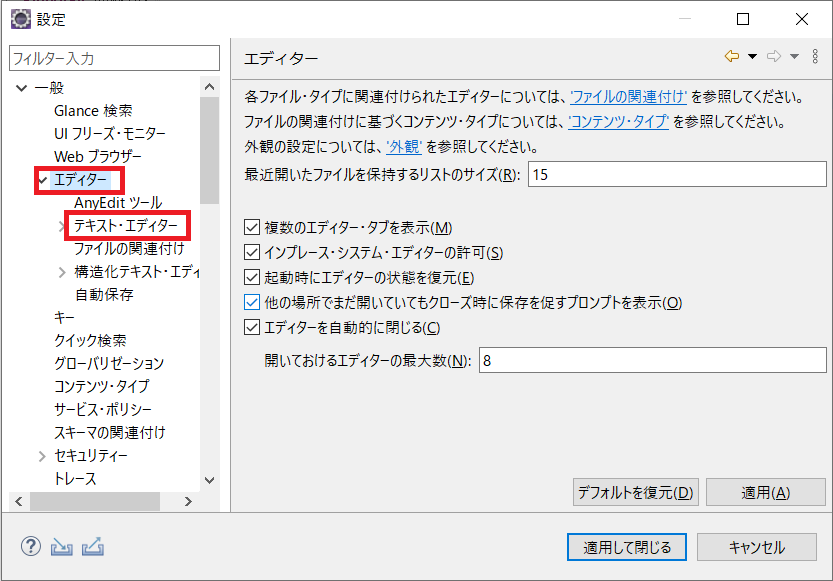The height and width of the screenshot is (581, 833).
Task: Select トレース in the tree
Action: [75, 479]
